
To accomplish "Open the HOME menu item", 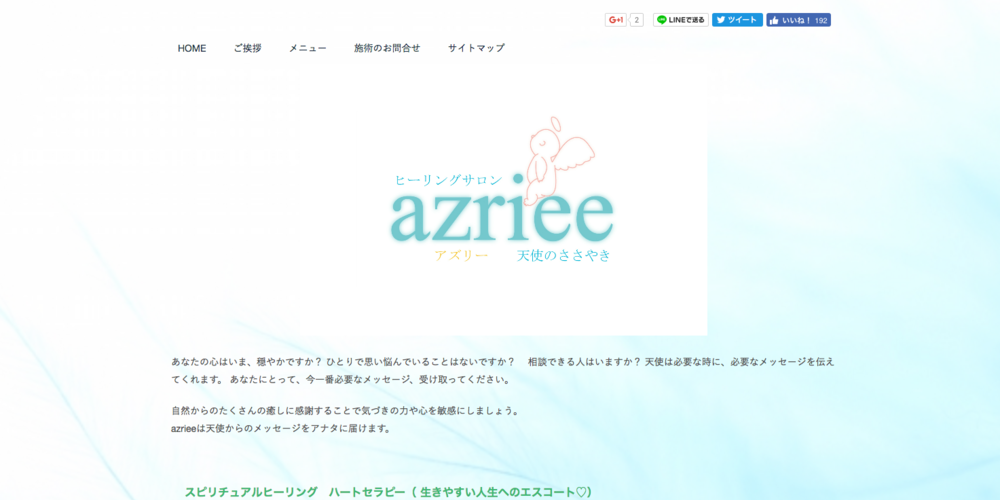I will click(192, 48).
